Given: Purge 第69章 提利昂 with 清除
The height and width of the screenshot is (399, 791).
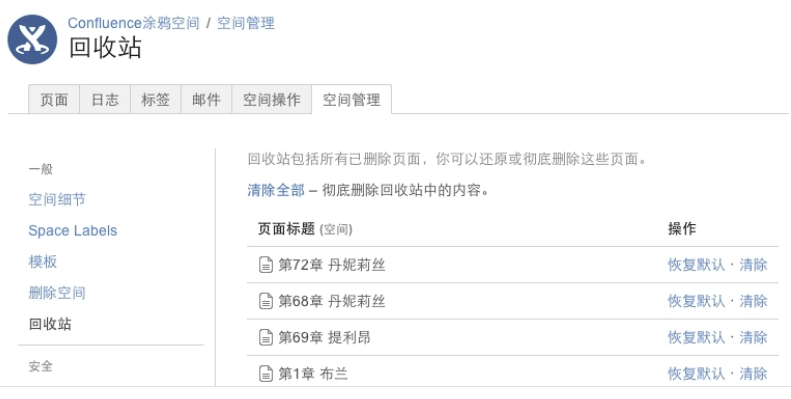Looking at the screenshot, I should click(753, 337).
